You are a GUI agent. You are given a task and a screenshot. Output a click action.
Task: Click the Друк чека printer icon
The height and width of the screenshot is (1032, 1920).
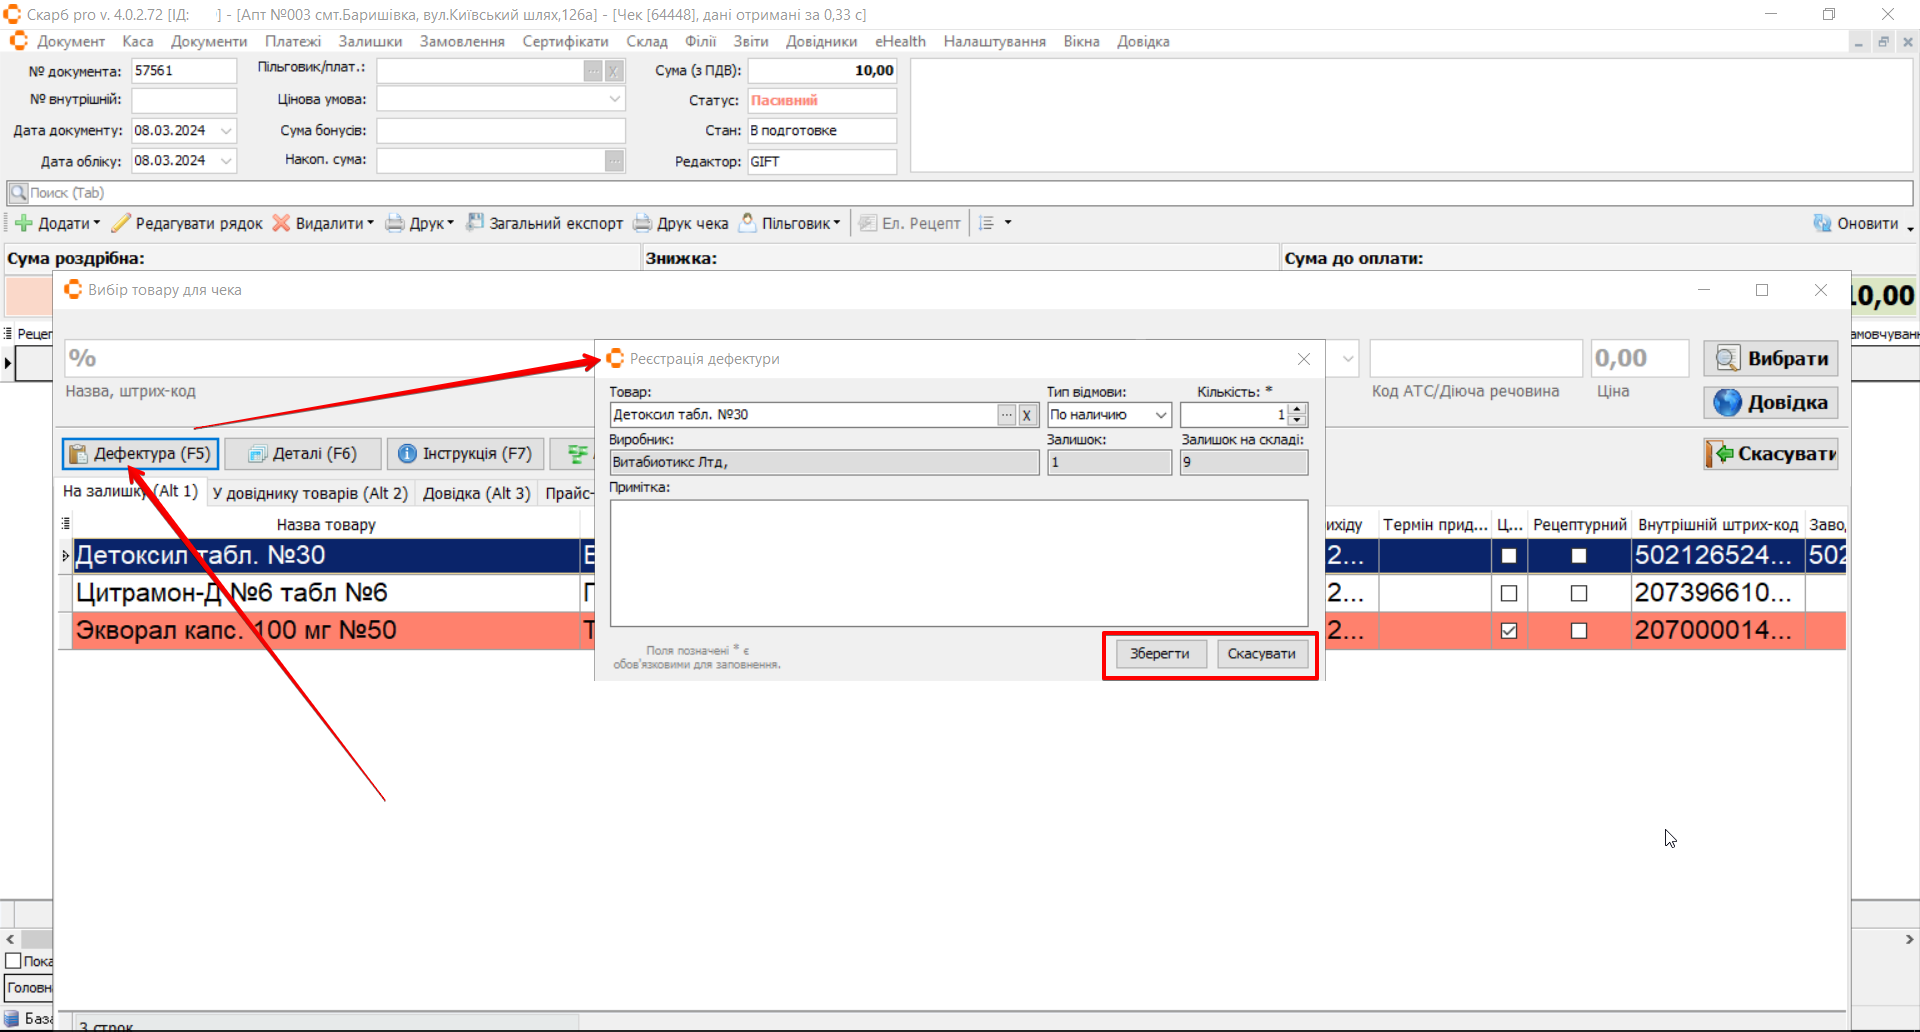coord(642,223)
